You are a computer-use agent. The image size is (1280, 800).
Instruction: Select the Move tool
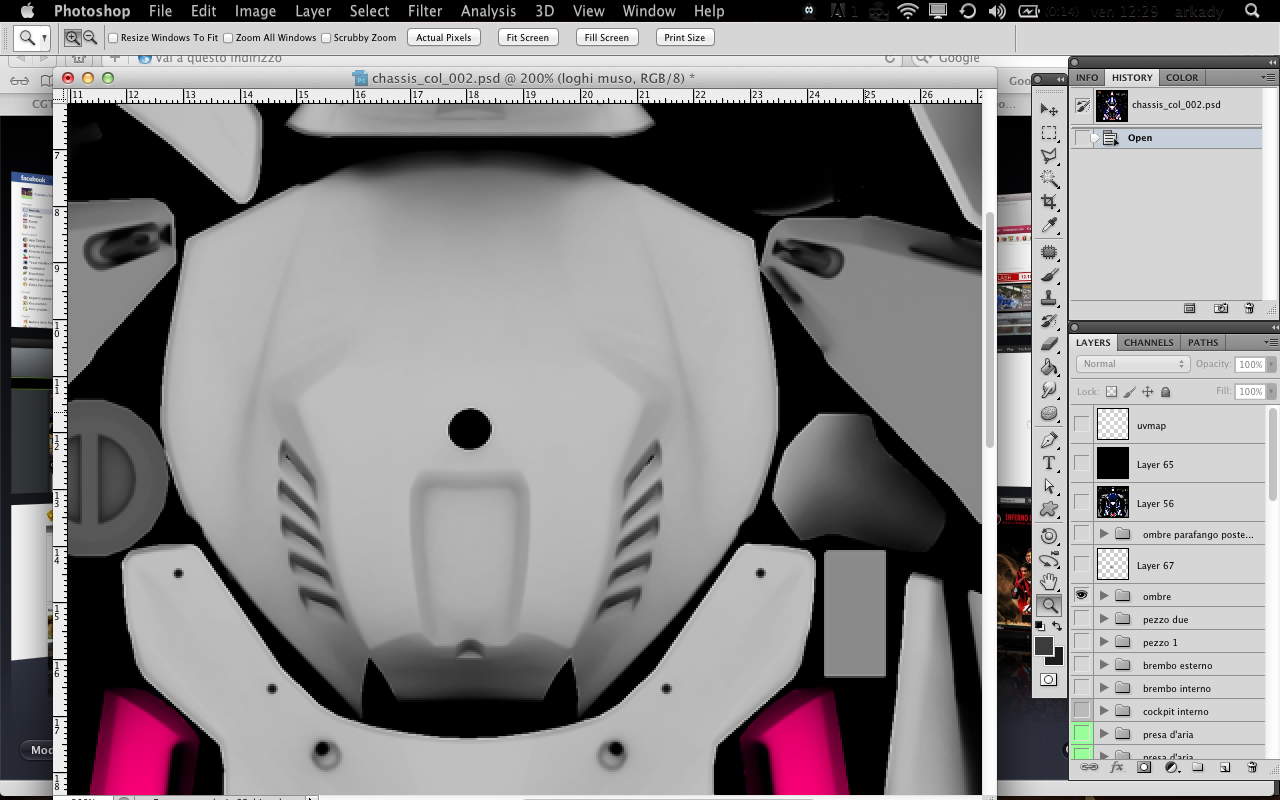(1049, 110)
